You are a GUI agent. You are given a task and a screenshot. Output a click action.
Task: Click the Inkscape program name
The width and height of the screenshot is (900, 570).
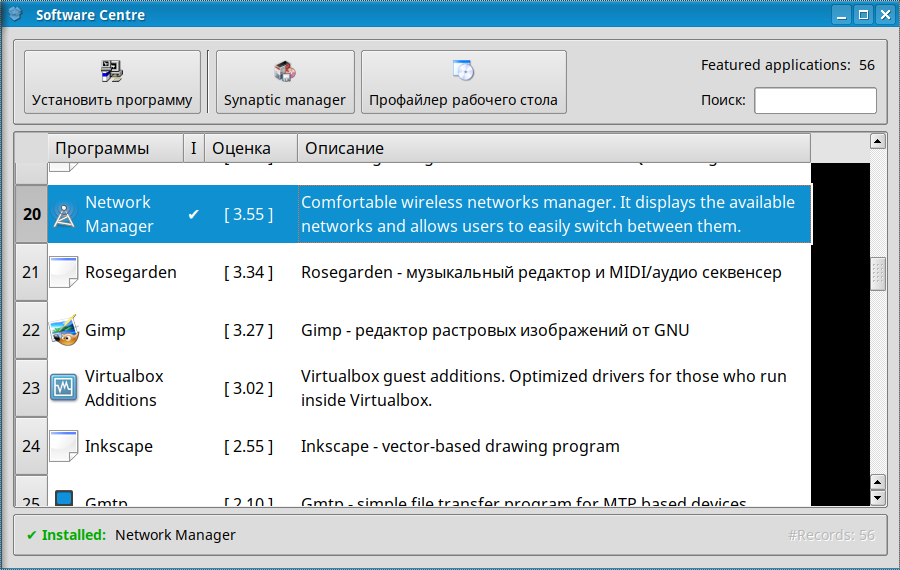pos(119,446)
